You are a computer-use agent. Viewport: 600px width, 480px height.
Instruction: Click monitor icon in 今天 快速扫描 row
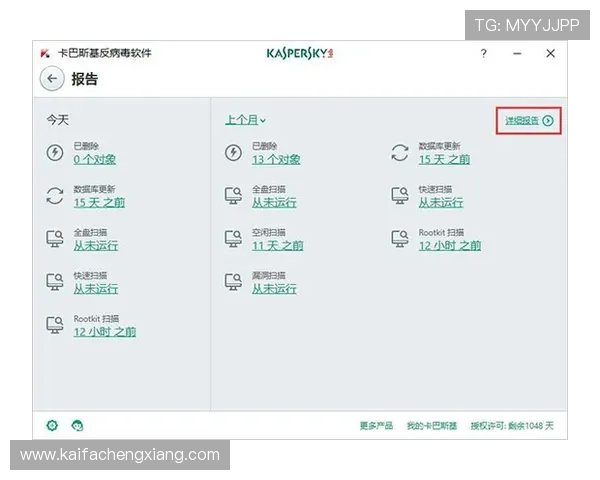click(55, 282)
